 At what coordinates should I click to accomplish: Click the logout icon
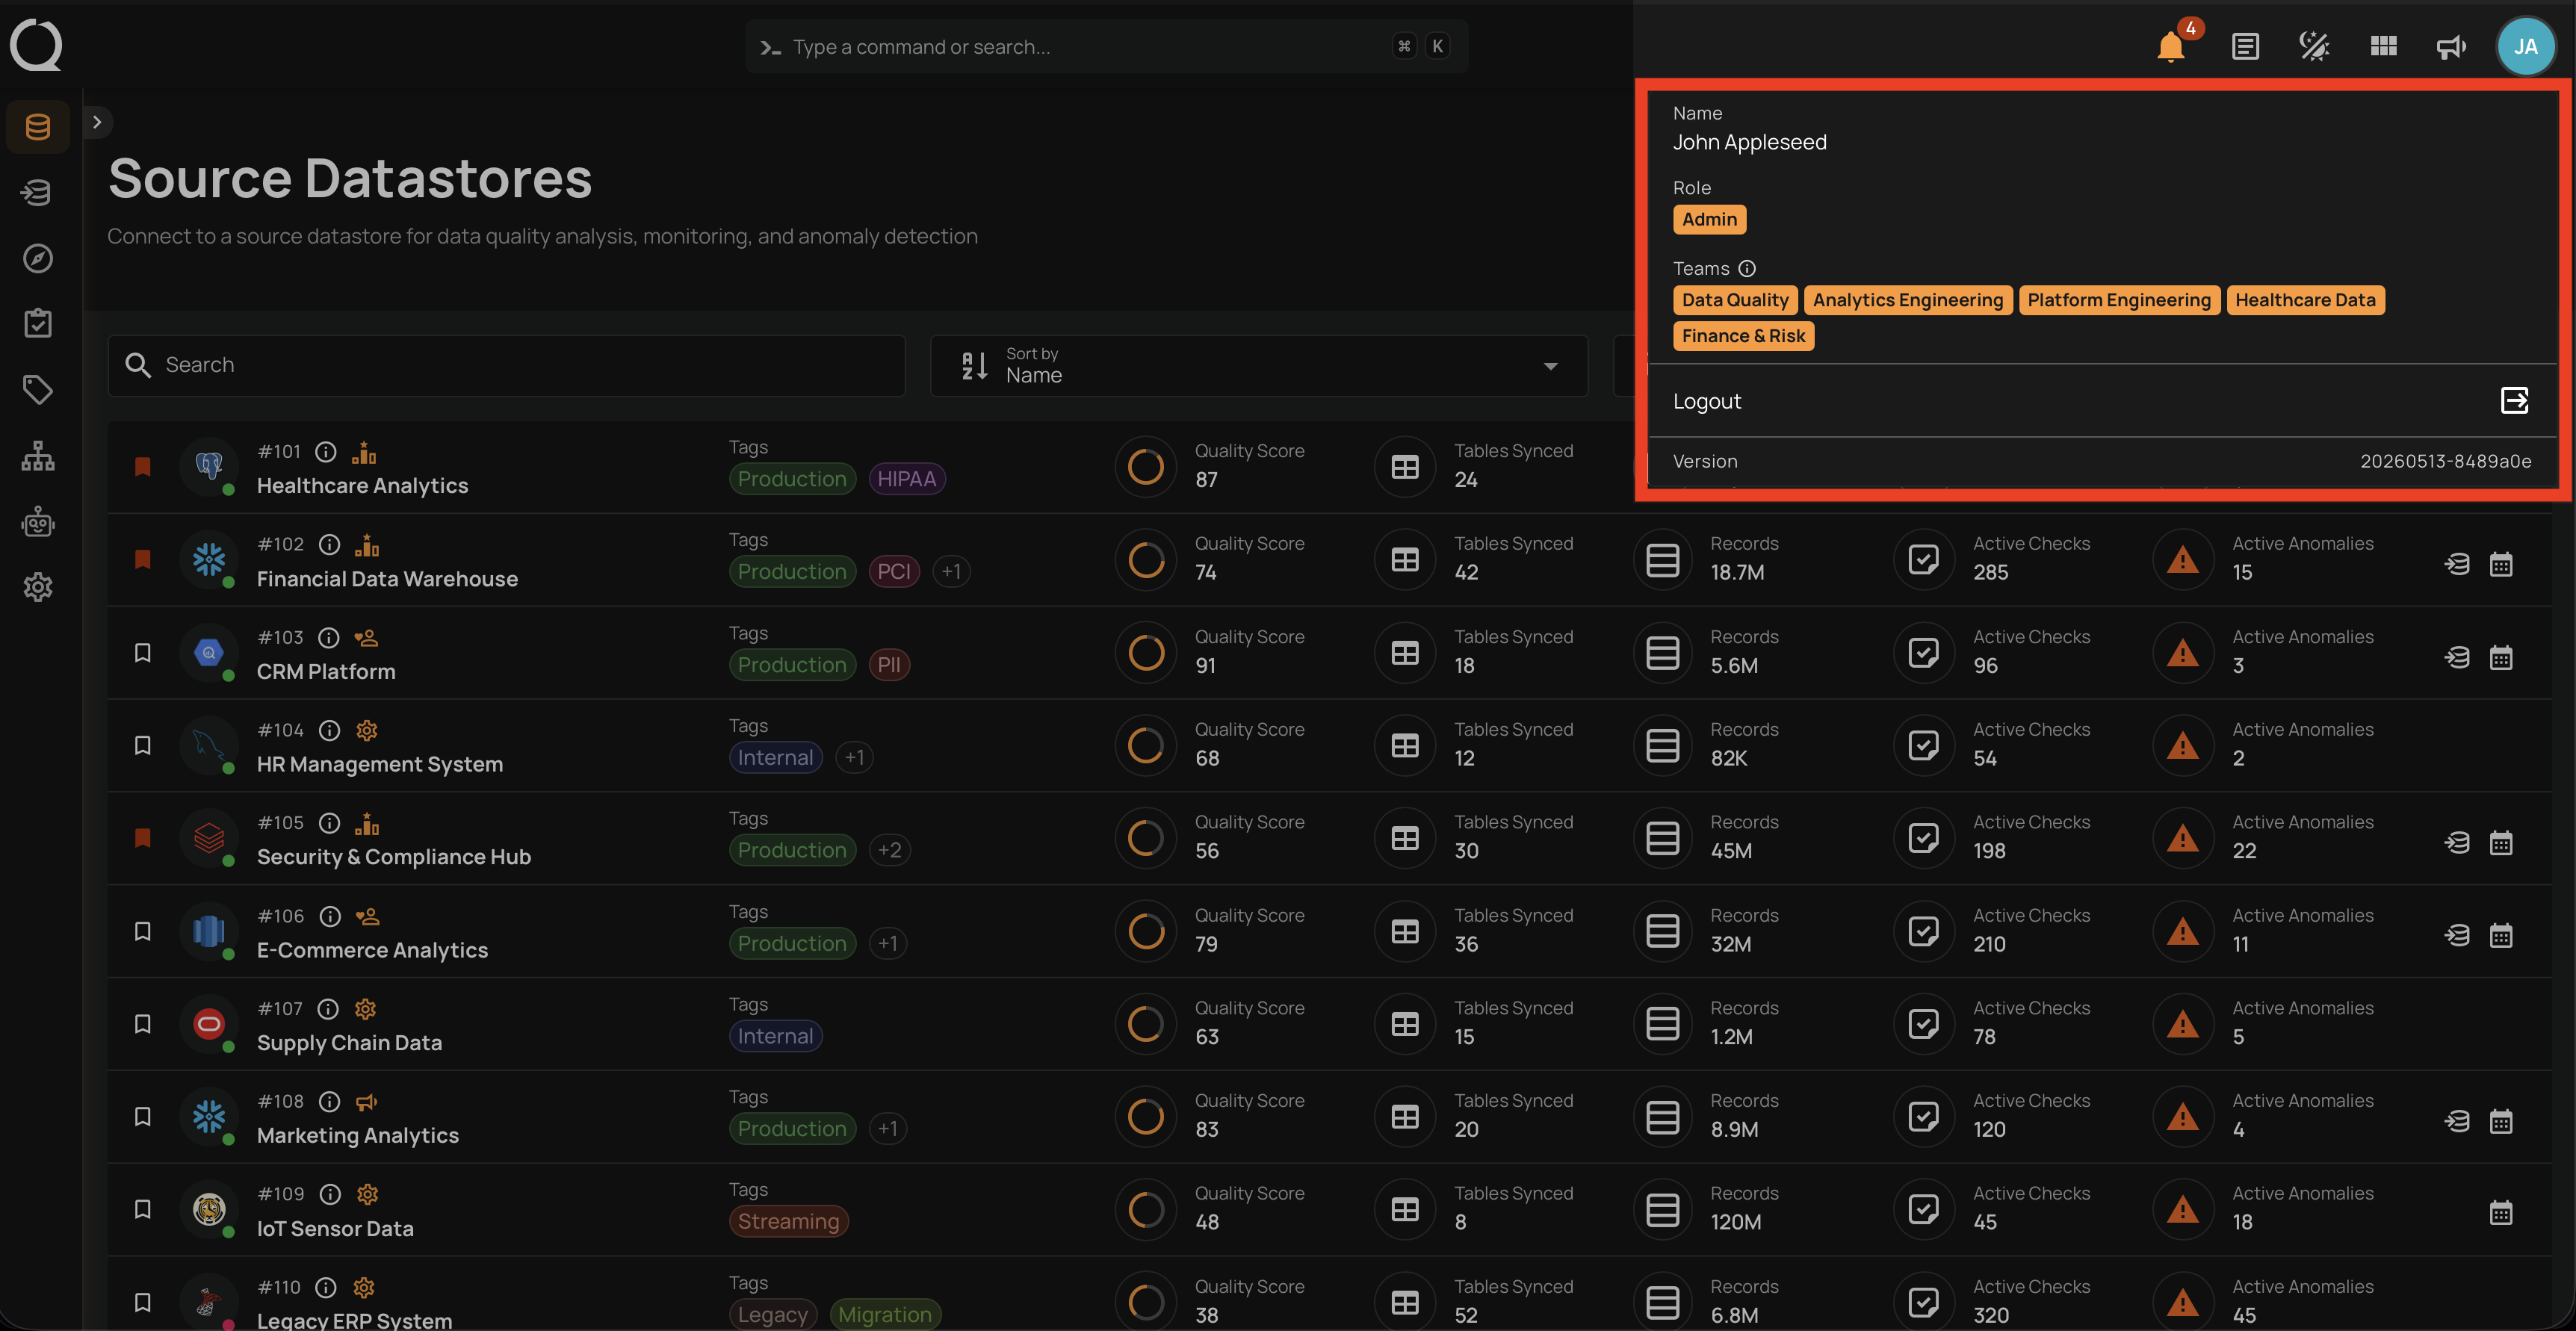[x=2514, y=401]
